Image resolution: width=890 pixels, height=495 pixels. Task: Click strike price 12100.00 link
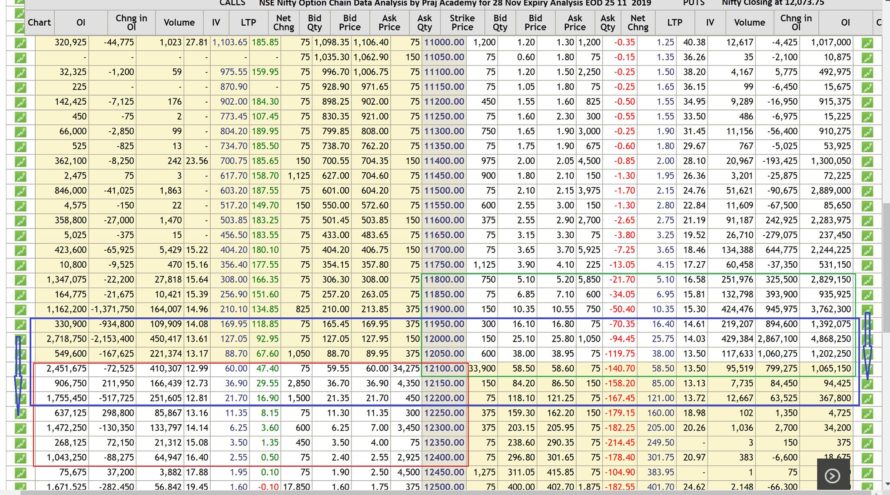444,368
